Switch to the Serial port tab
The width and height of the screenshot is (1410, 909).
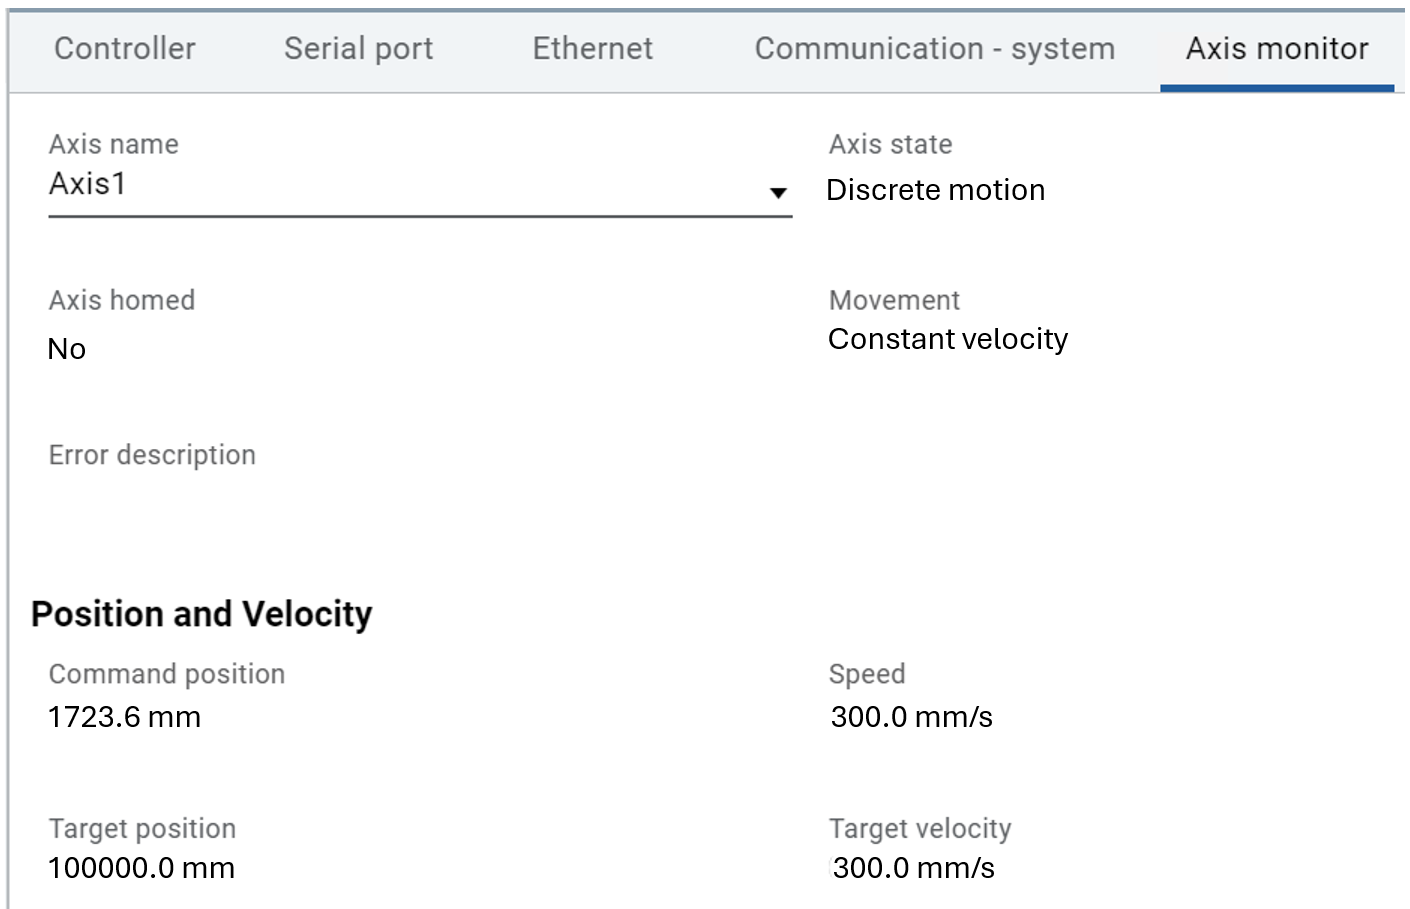tap(358, 48)
